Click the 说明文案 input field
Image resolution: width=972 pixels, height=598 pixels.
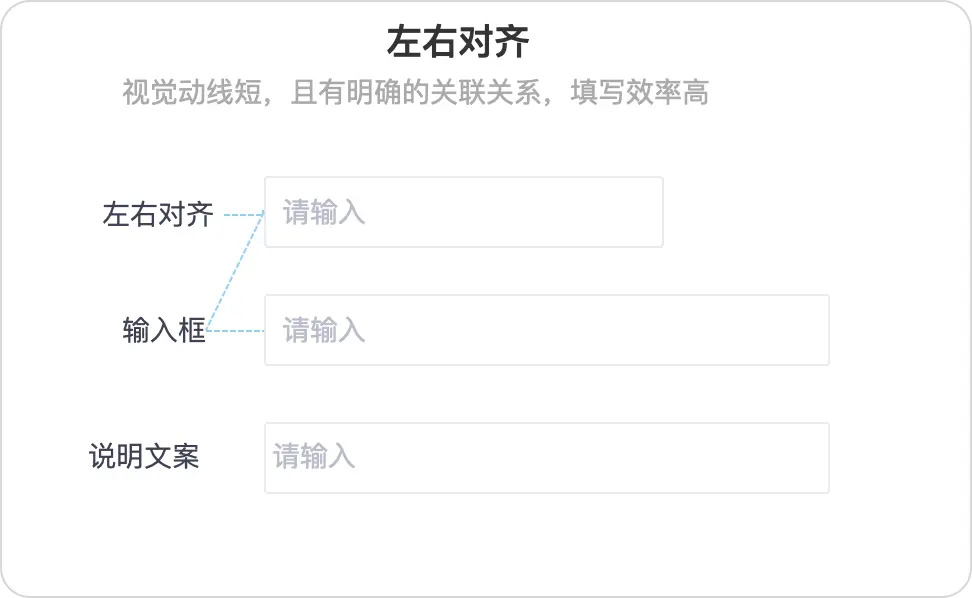pos(547,458)
